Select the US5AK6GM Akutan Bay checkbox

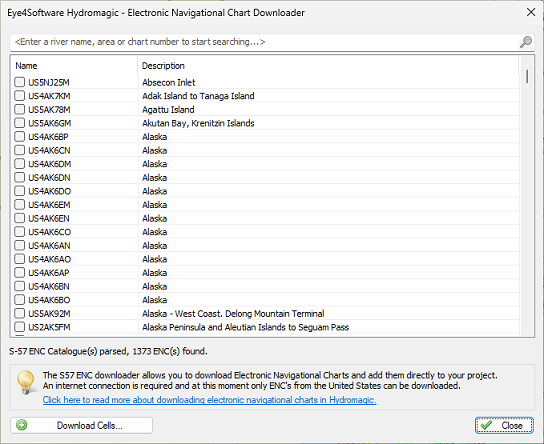coord(19,123)
